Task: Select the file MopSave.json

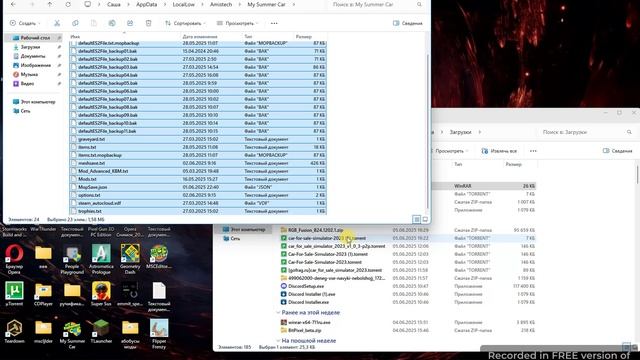Action: click(198, 187)
